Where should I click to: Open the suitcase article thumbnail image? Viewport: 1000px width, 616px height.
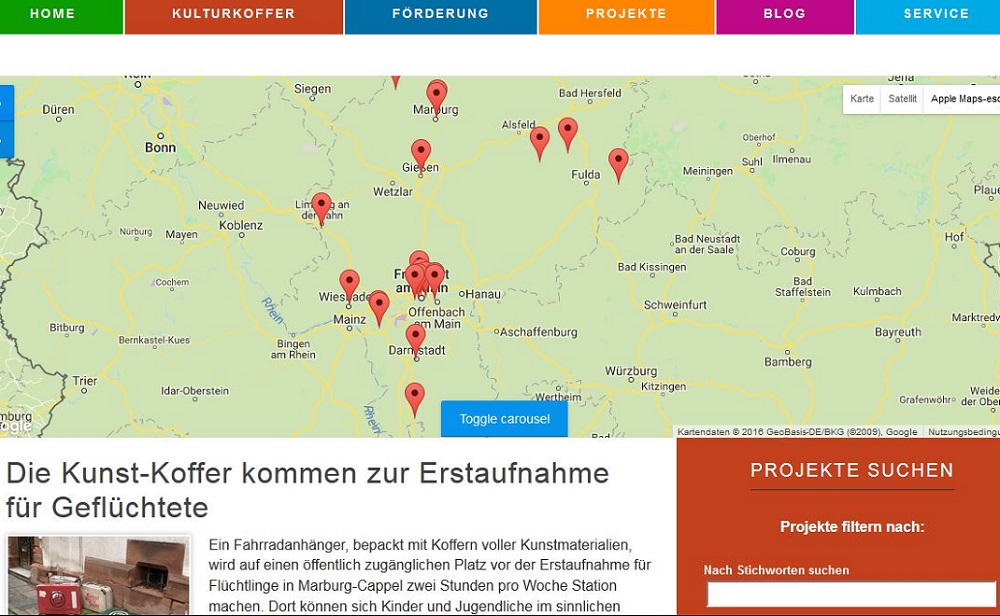point(98,576)
